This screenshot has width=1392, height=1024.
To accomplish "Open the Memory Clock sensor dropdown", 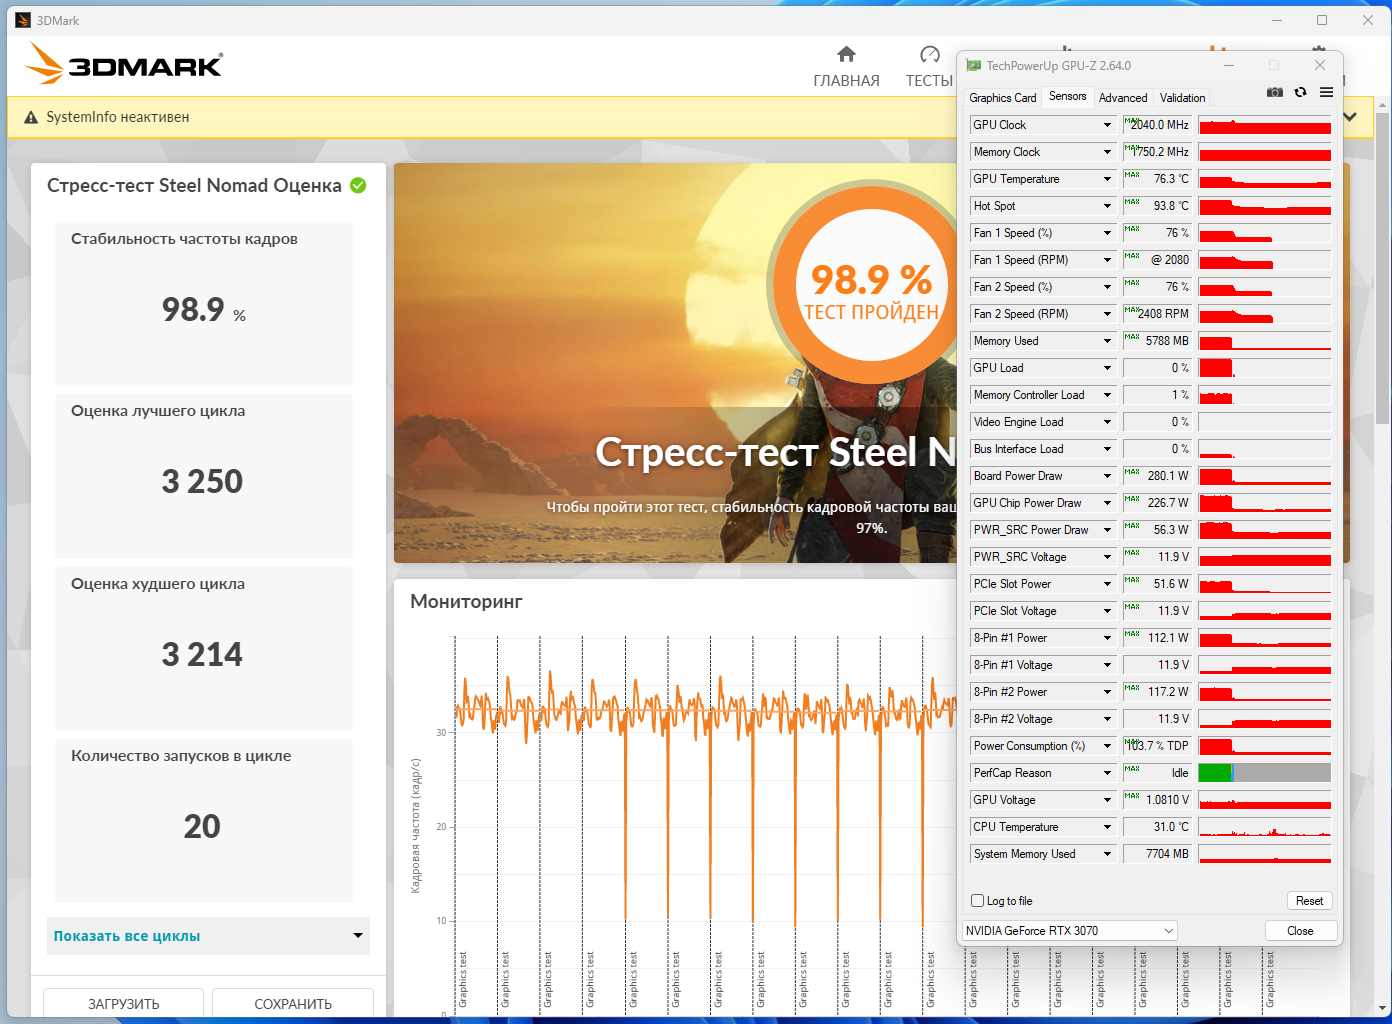I will [1108, 152].
